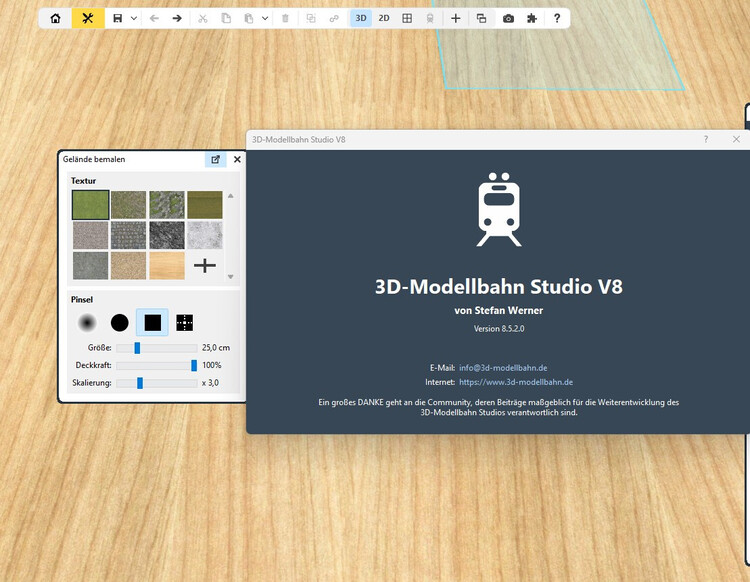
Task: Add new object with plus icon
Action: pos(456,19)
